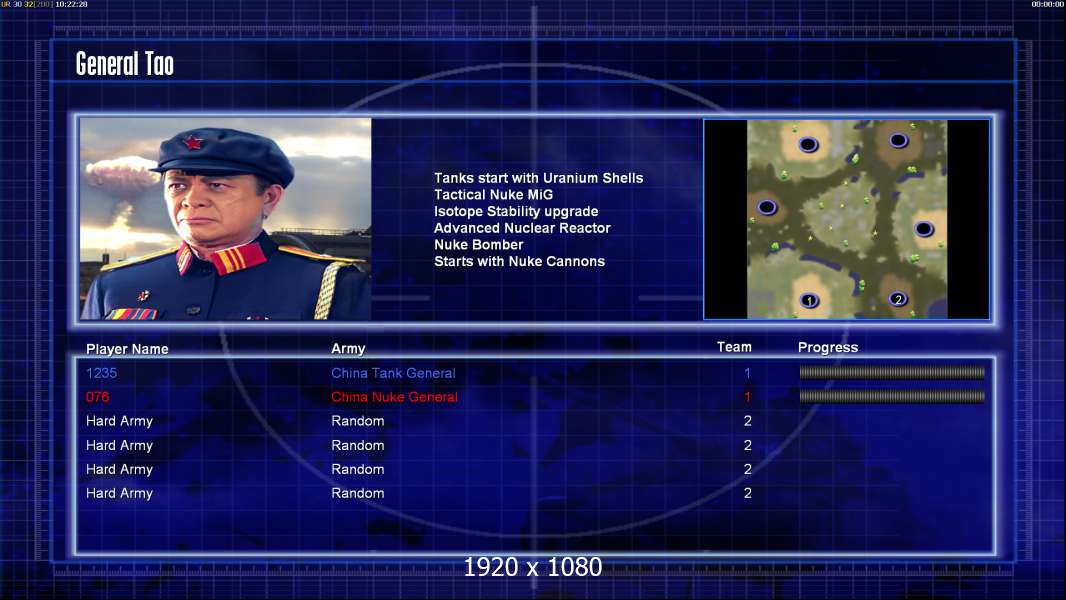
Task: Pick the empty start marker at minimap's upper-left
Action: pyautogui.click(x=808, y=144)
